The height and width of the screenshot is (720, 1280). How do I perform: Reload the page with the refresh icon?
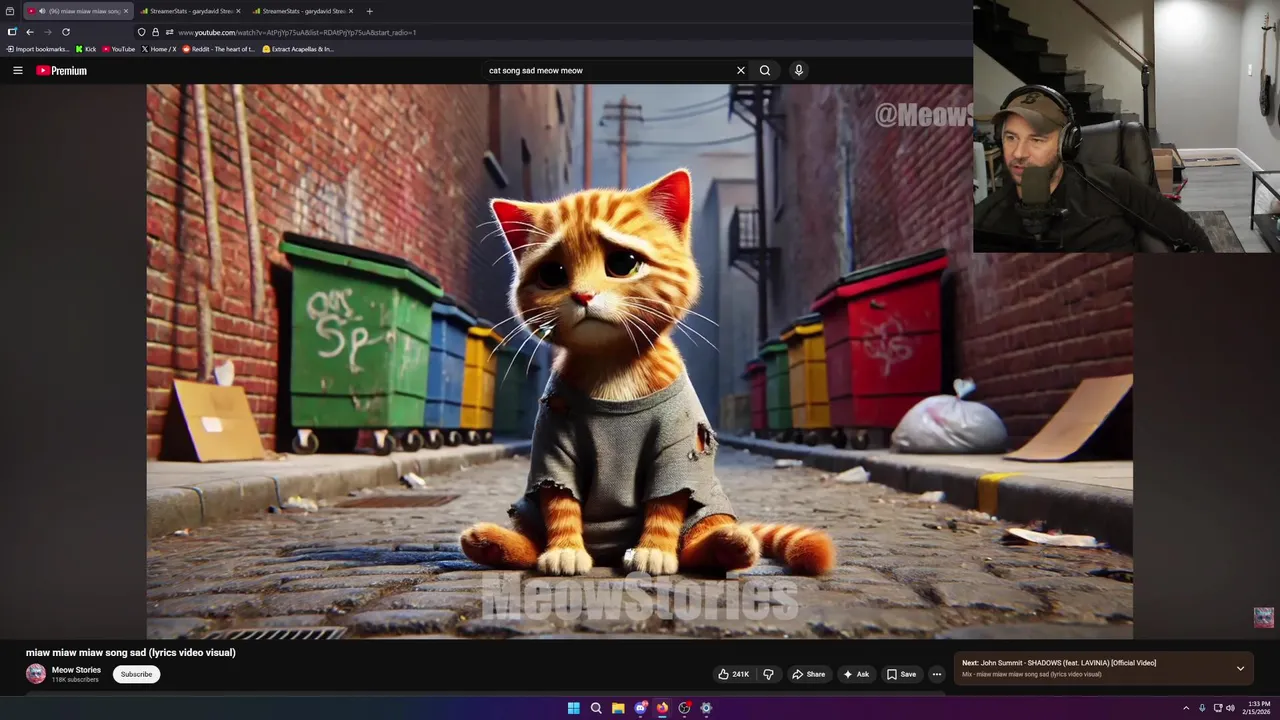pos(66,32)
